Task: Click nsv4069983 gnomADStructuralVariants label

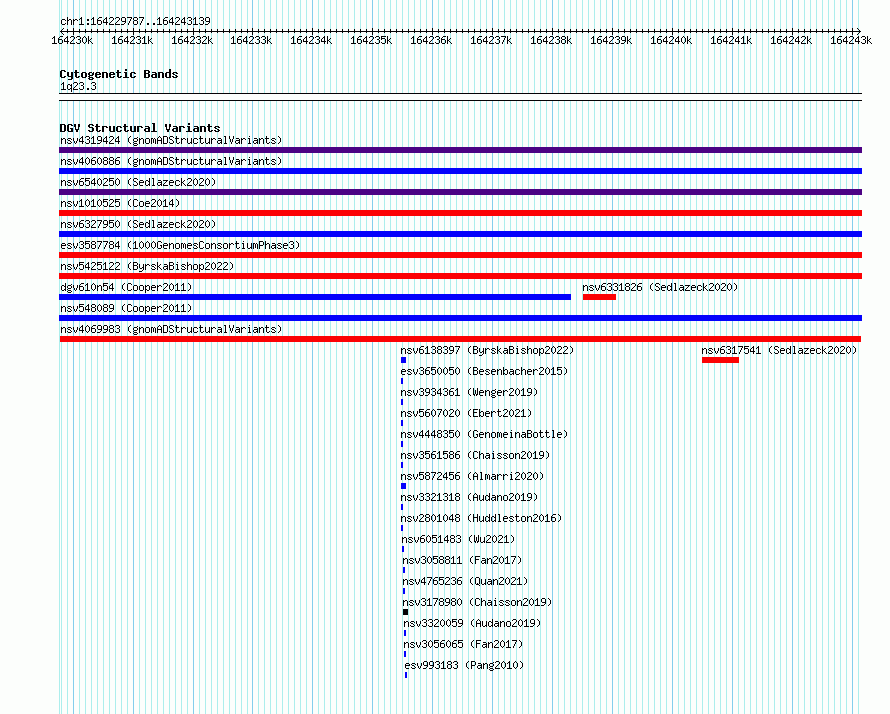Action: (171, 329)
